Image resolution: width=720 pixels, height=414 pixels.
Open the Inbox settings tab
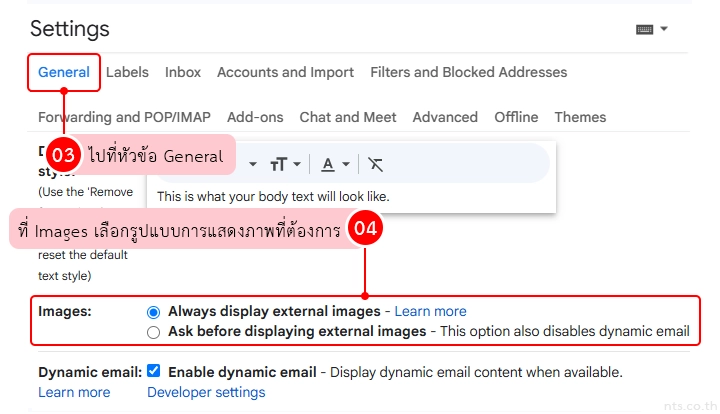click(x=183, y=73)
